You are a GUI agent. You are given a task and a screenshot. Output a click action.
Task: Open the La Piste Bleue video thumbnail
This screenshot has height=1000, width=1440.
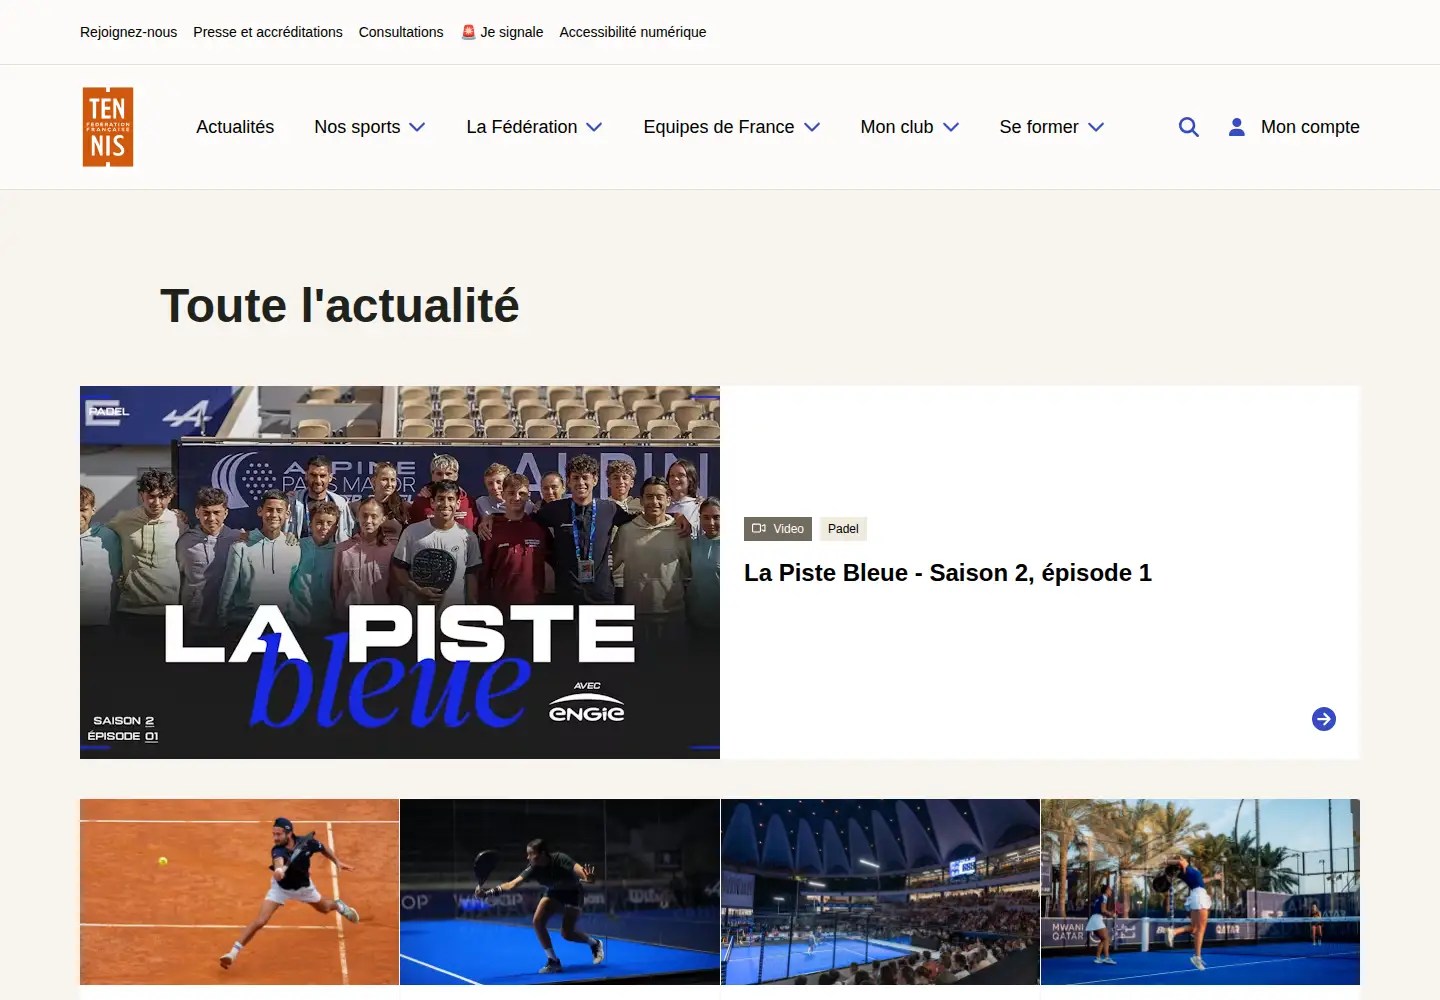[400, 572]
